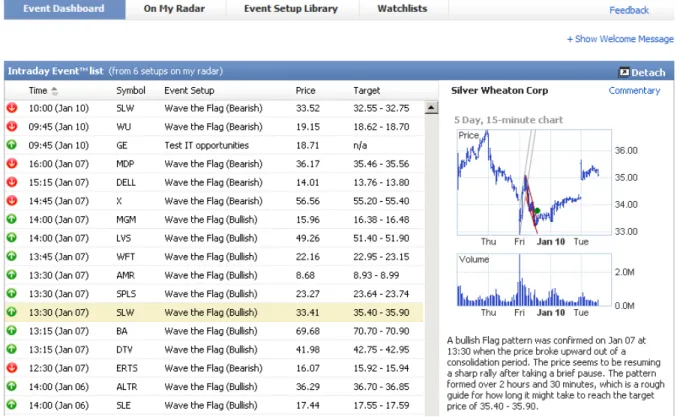Open the Event Setup Library tab
This screenshot has height=417, width=677.
[x=291, y=9]
